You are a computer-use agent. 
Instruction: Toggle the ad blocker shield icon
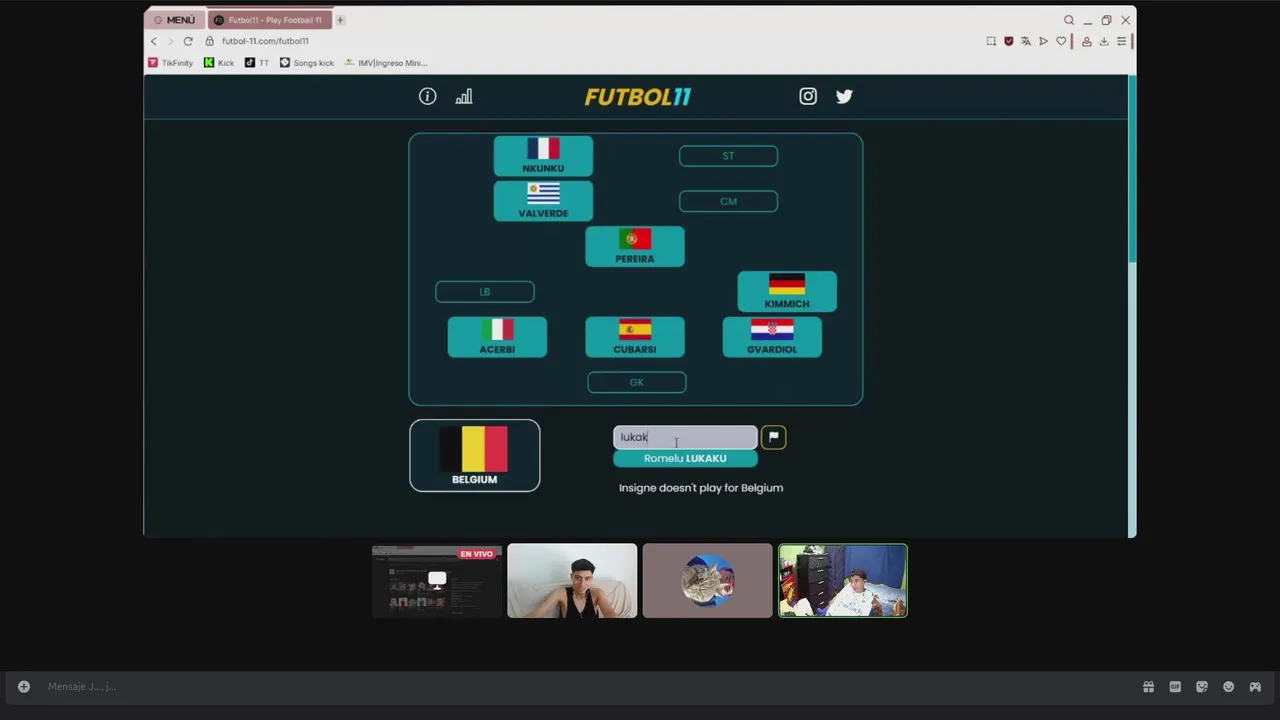click(1008, 41)
